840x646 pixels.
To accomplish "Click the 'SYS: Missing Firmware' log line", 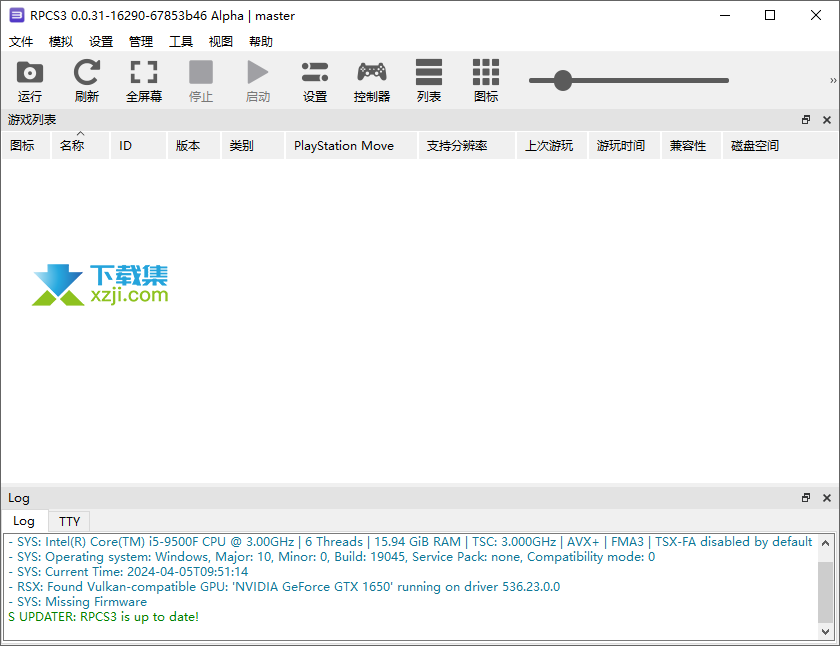I will 77,602.
